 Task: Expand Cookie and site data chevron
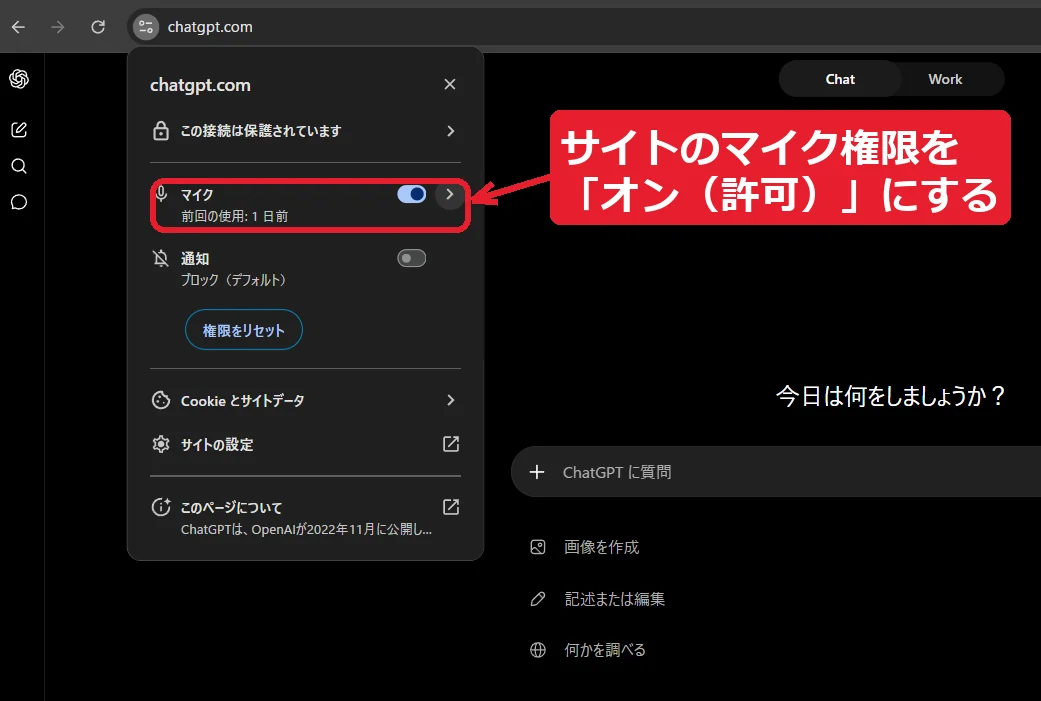coord(451,400)
